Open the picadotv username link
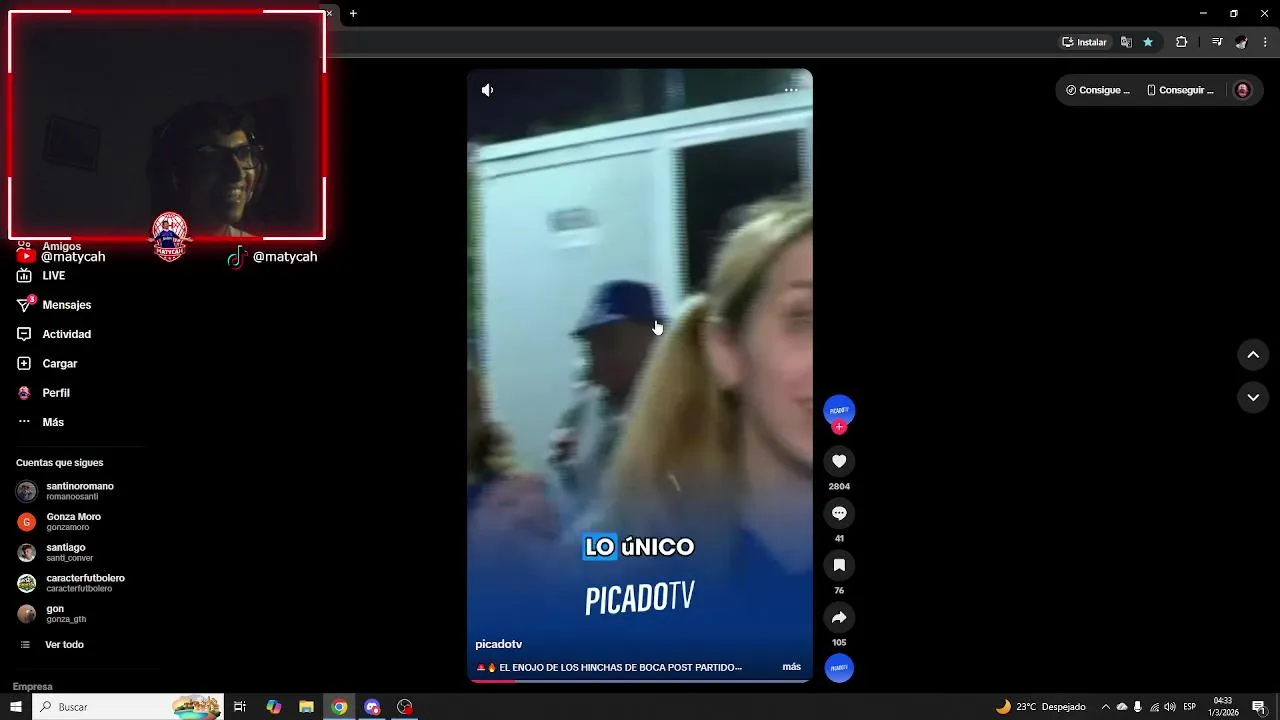The height and width of the screenshot is (720, 1280). click(x=498, y=644)
